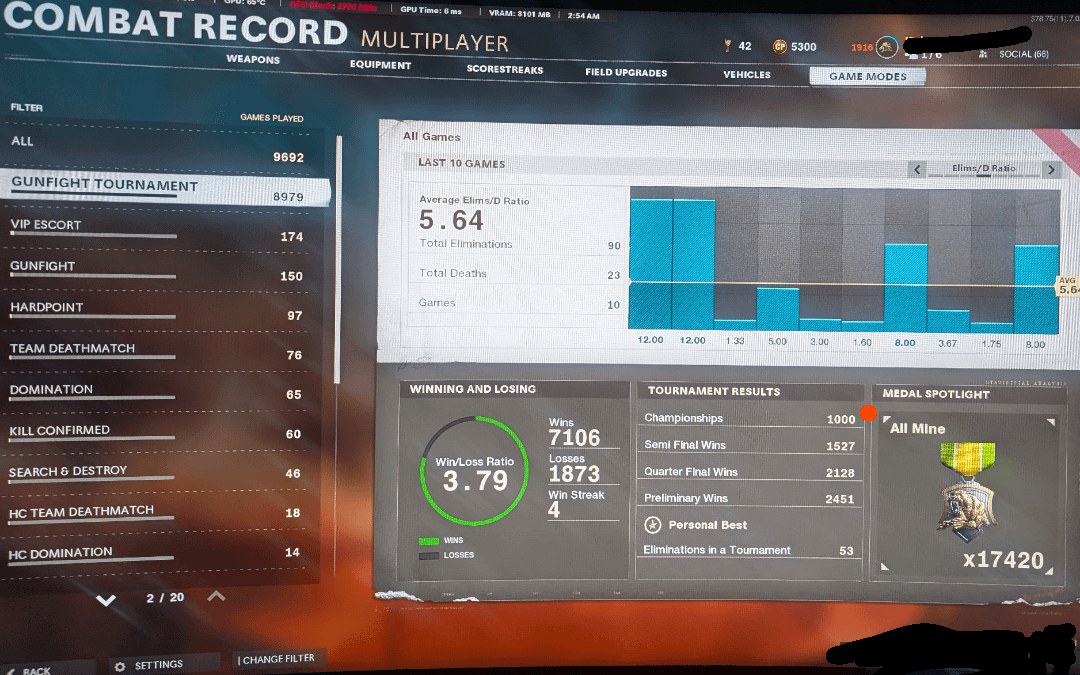Open the Weapons tab
Screen dimensions: 1080x675
tap(253, 60)
